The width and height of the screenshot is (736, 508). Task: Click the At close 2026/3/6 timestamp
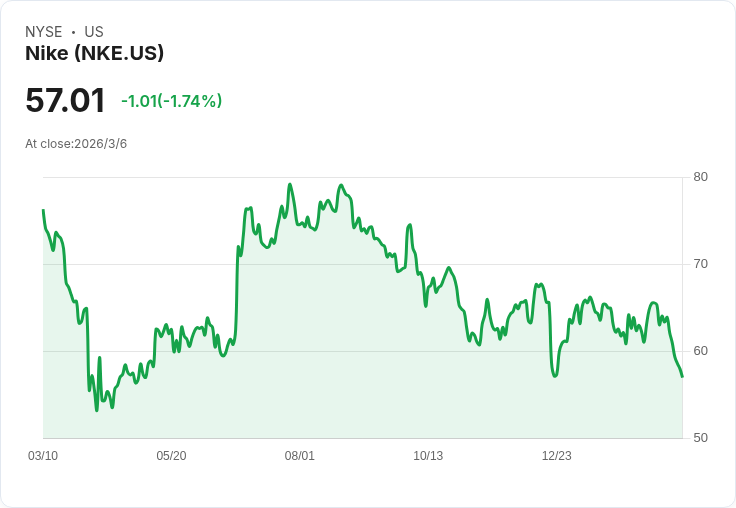76,144
